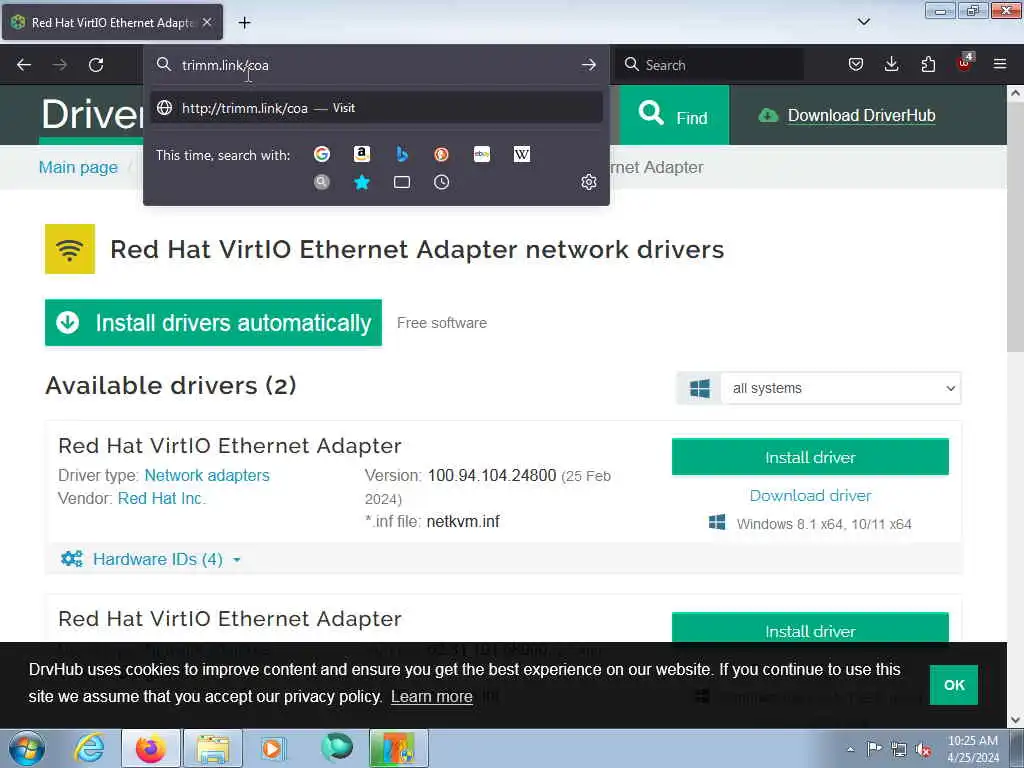Click the uBlock Origin extension icon
The width and height of the screenshot is (1024, 768).
965,63
